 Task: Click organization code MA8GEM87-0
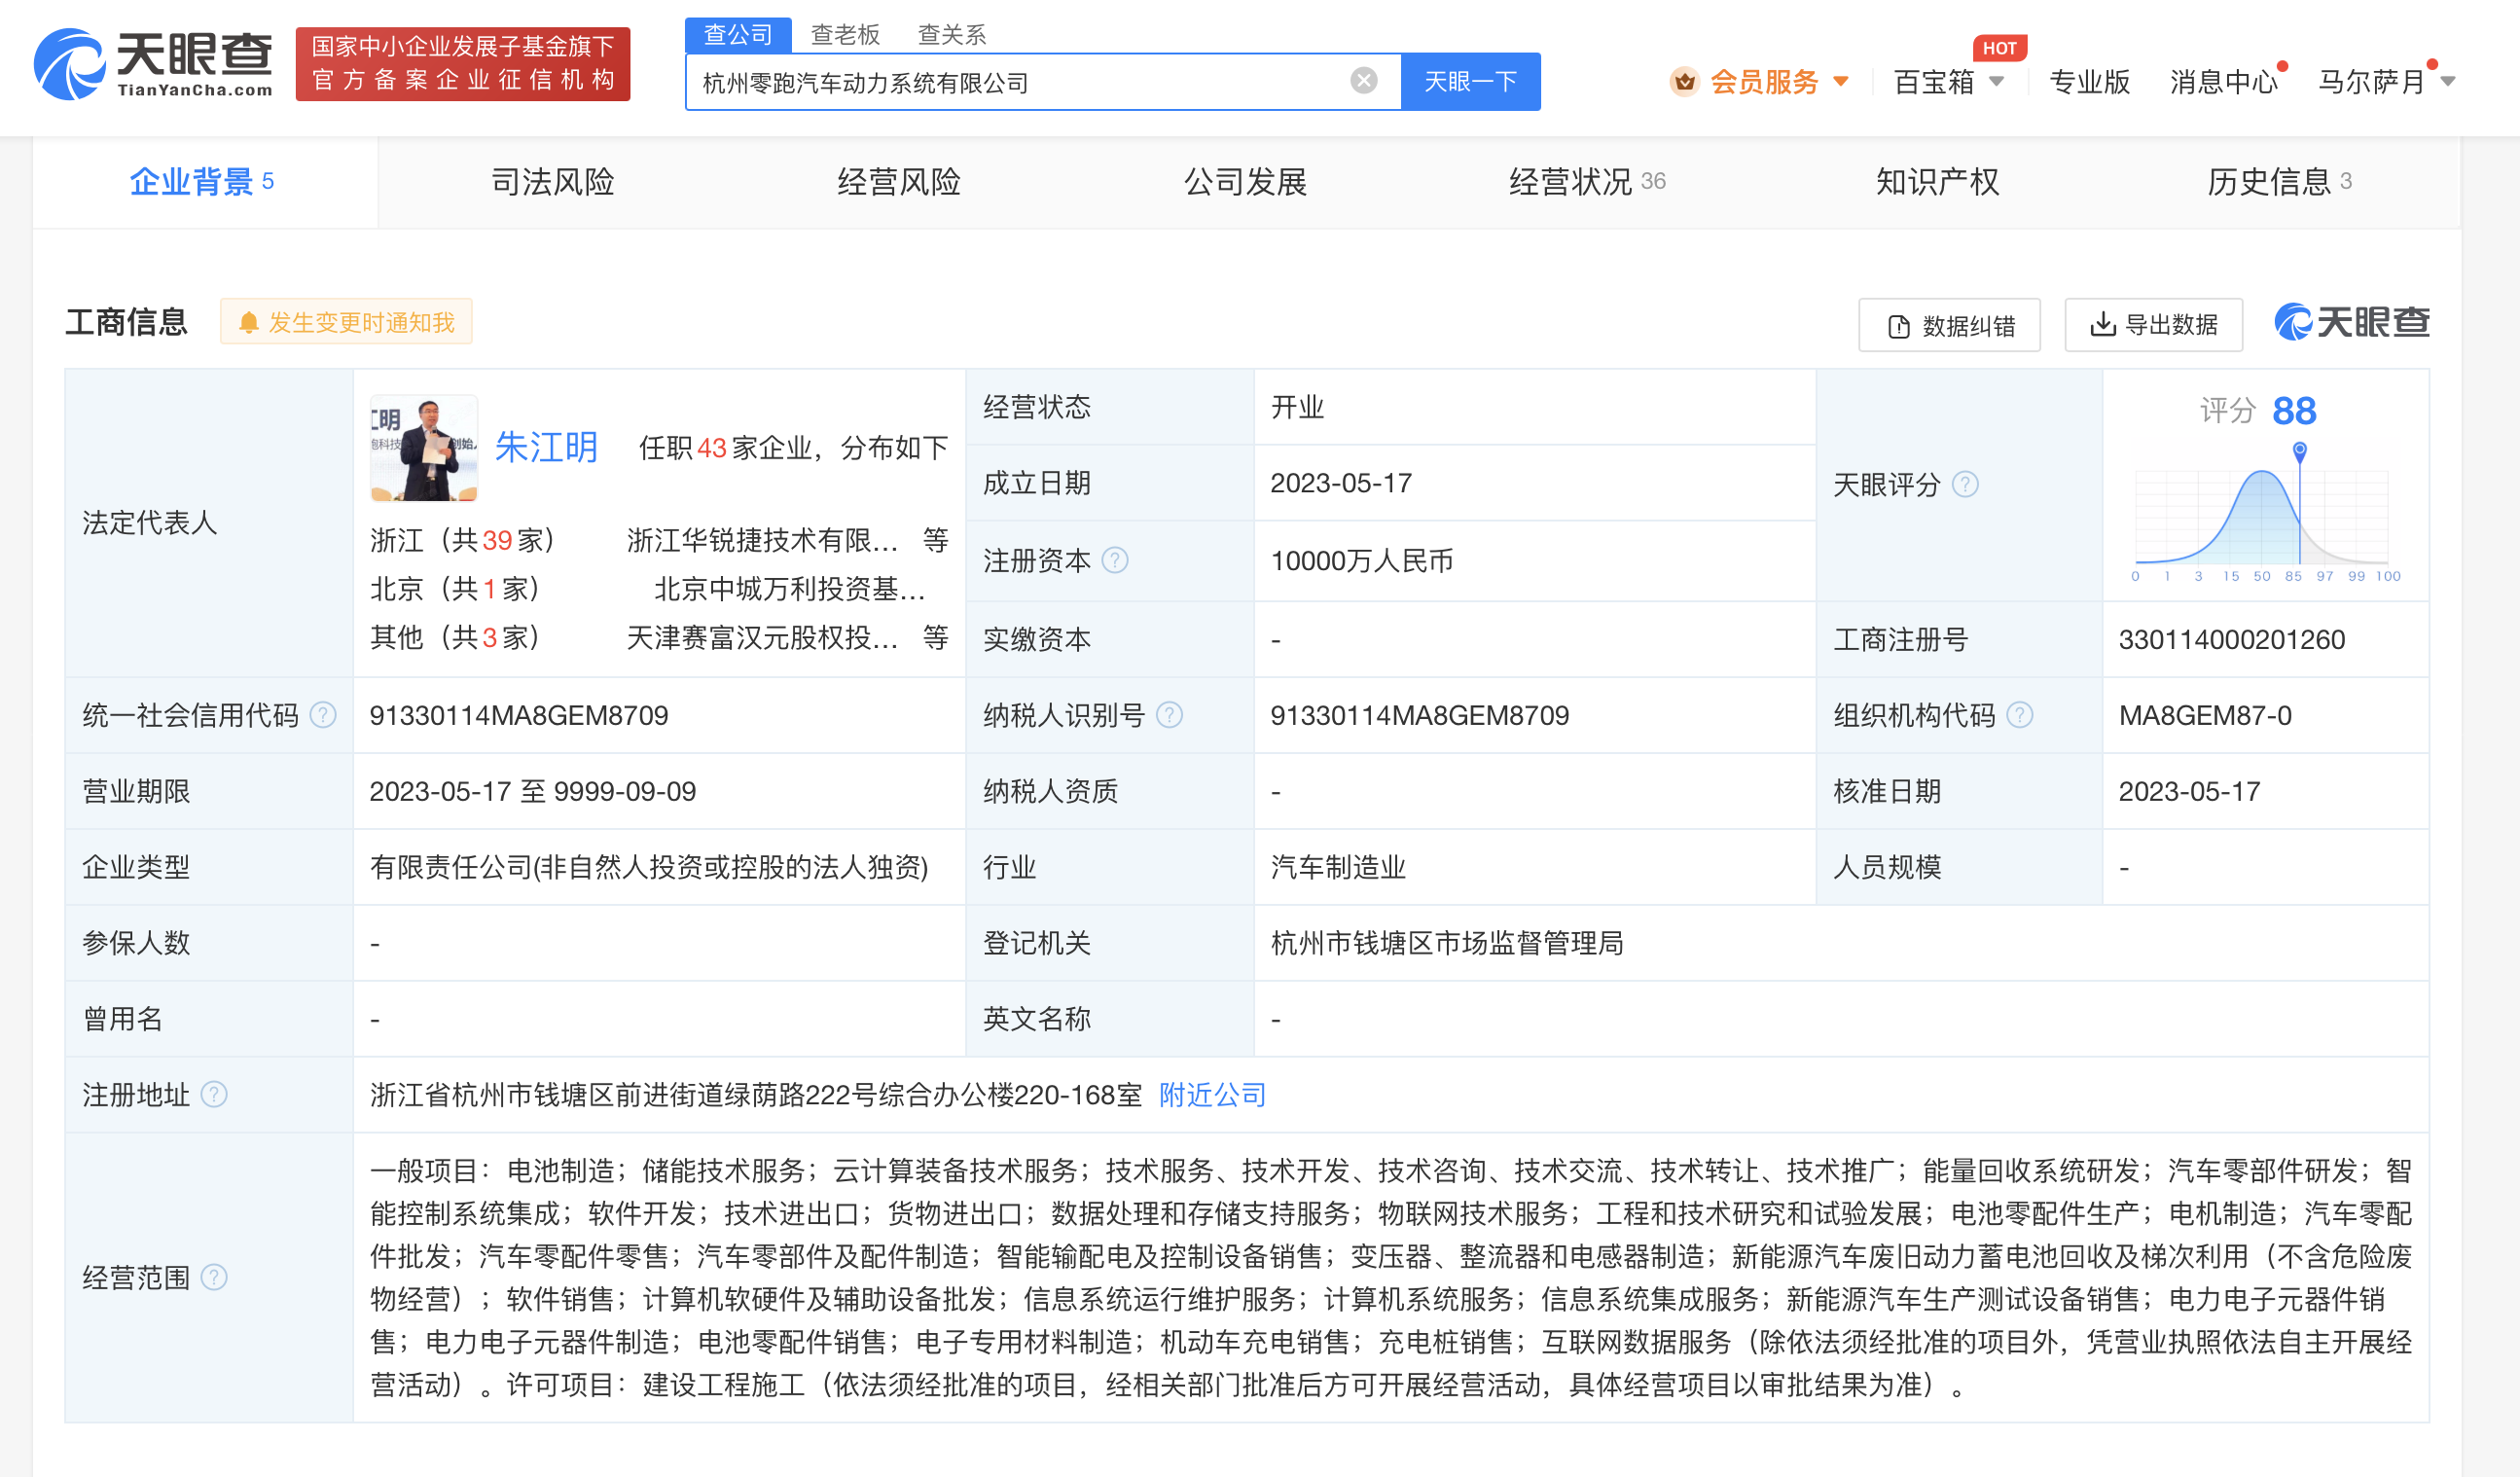[x=2205, y=715]
